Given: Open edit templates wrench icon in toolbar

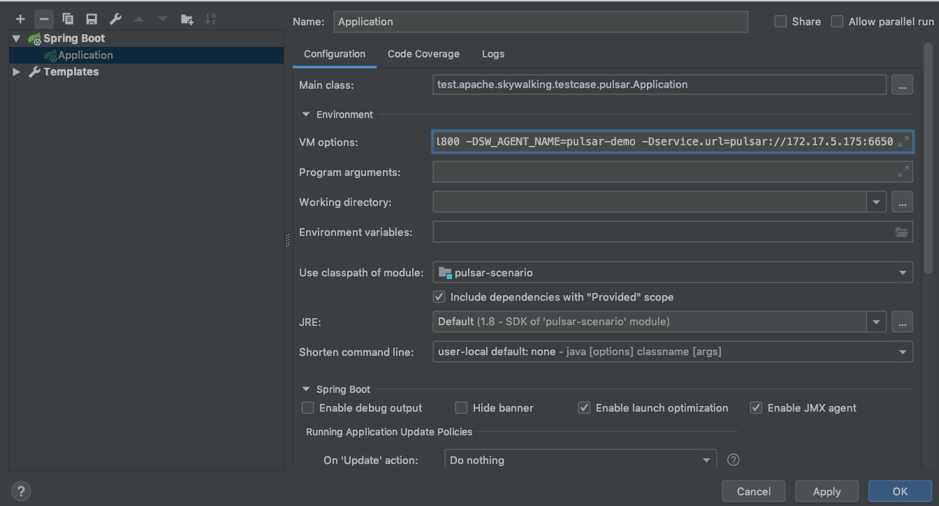Looking at the screenshot, I should pyautogui.click(x=116, y=19).
